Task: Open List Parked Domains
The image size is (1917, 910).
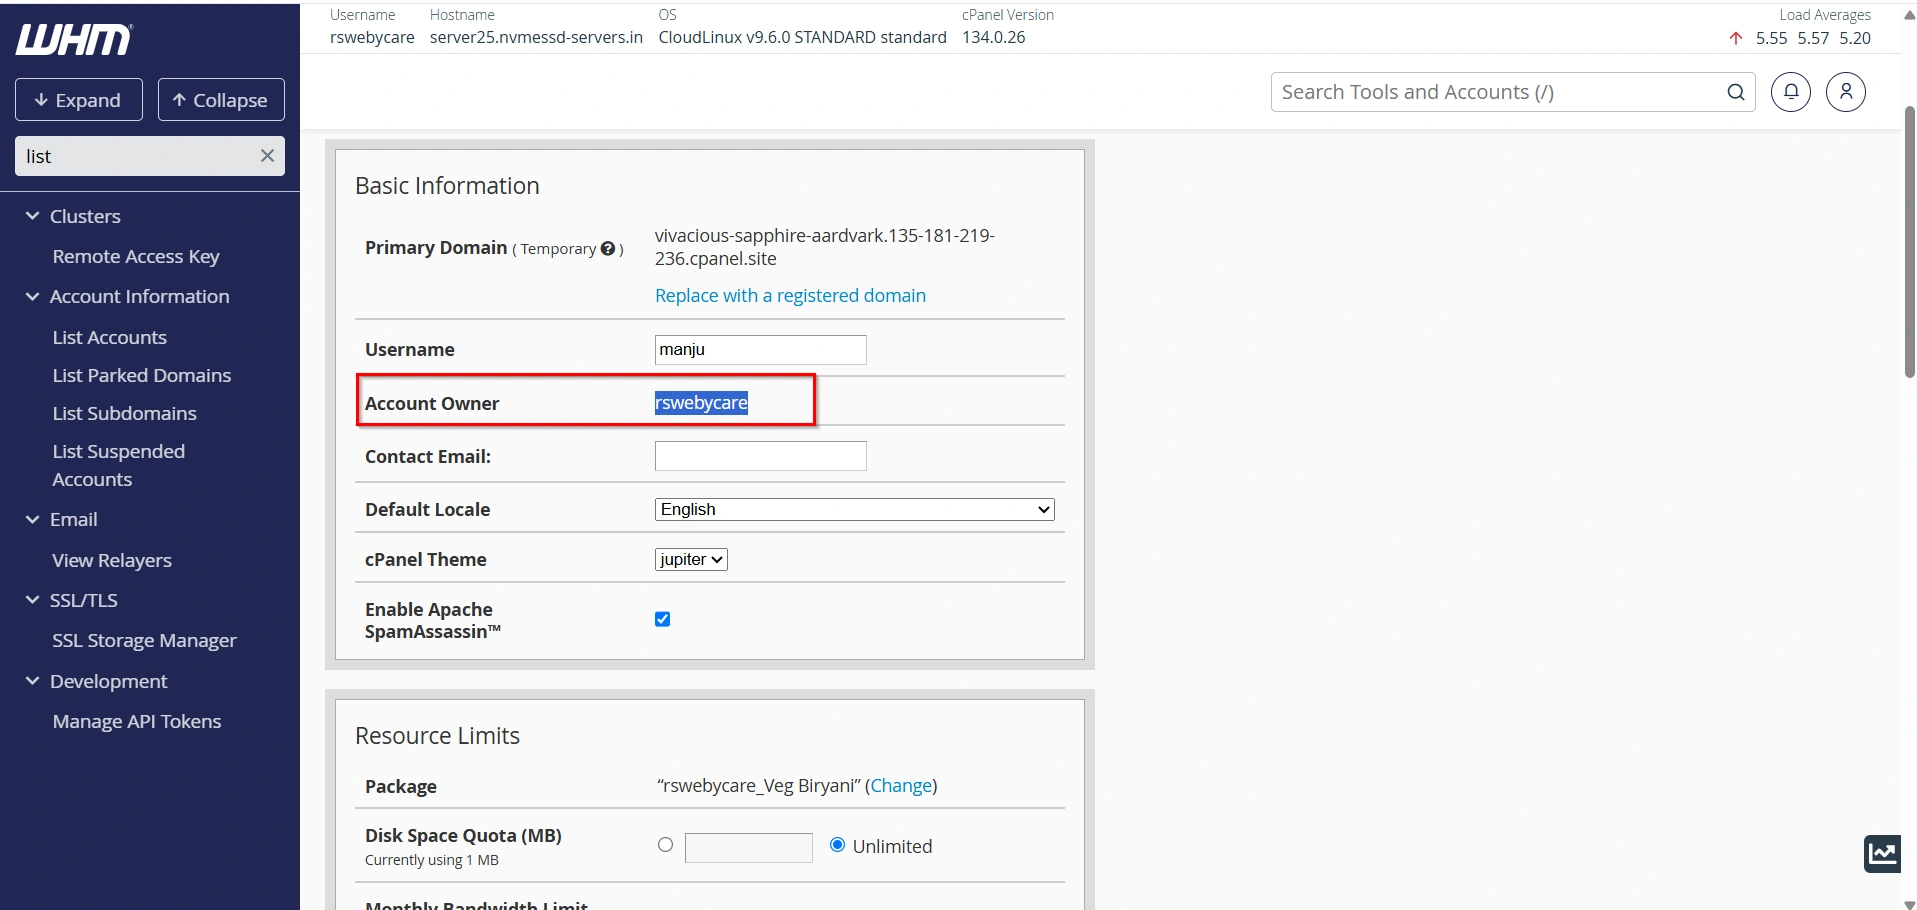Action: [142, 375]
